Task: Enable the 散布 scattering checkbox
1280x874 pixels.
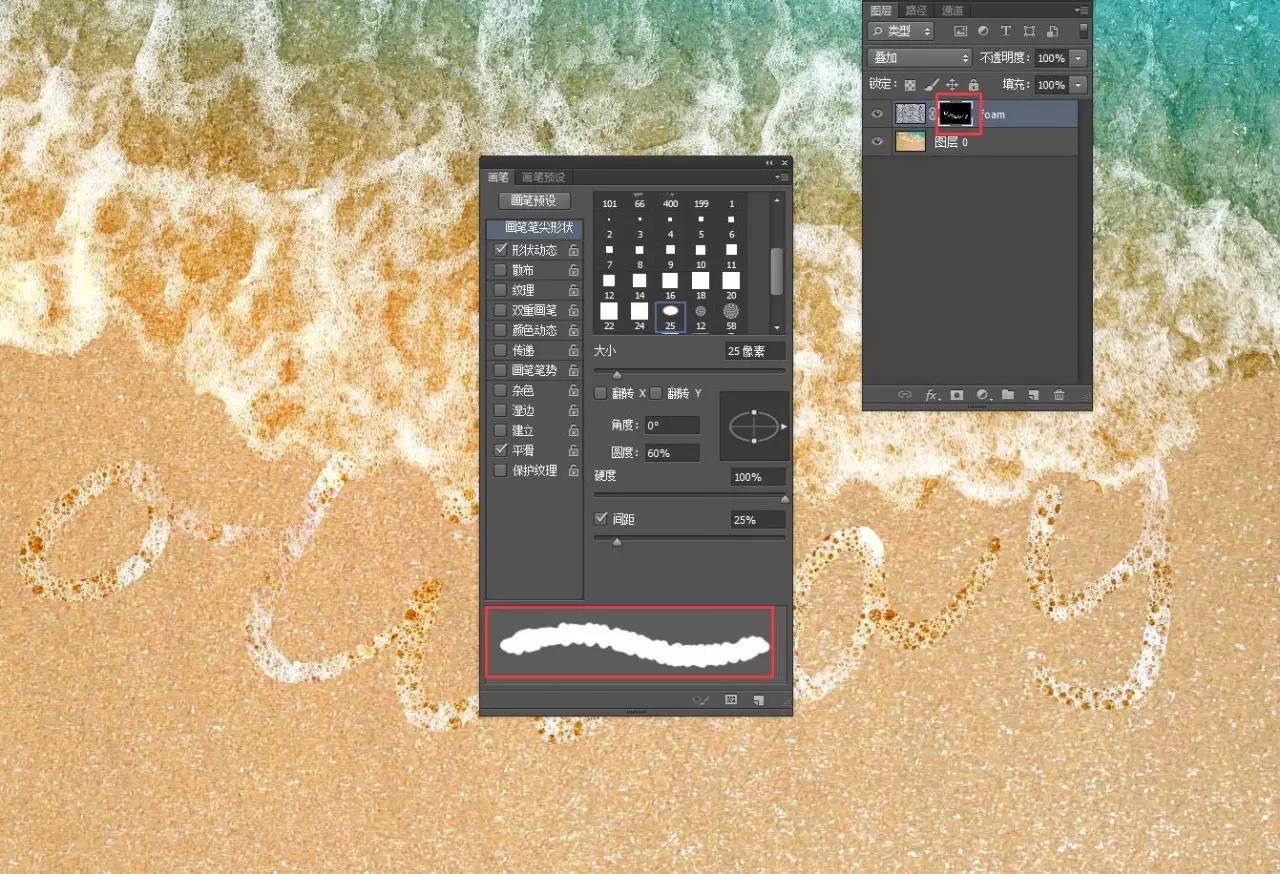Action: tap(500, 270)
